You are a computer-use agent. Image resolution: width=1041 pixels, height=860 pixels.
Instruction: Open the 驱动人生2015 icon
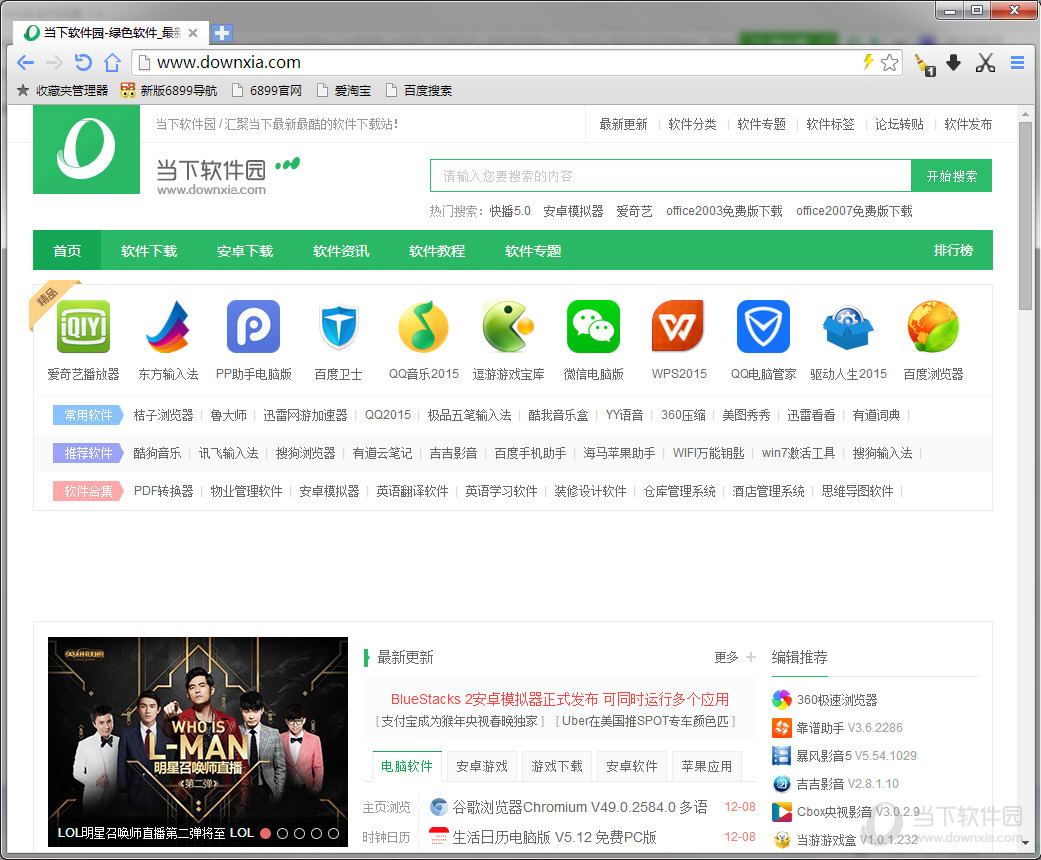(x=848, y=327)
